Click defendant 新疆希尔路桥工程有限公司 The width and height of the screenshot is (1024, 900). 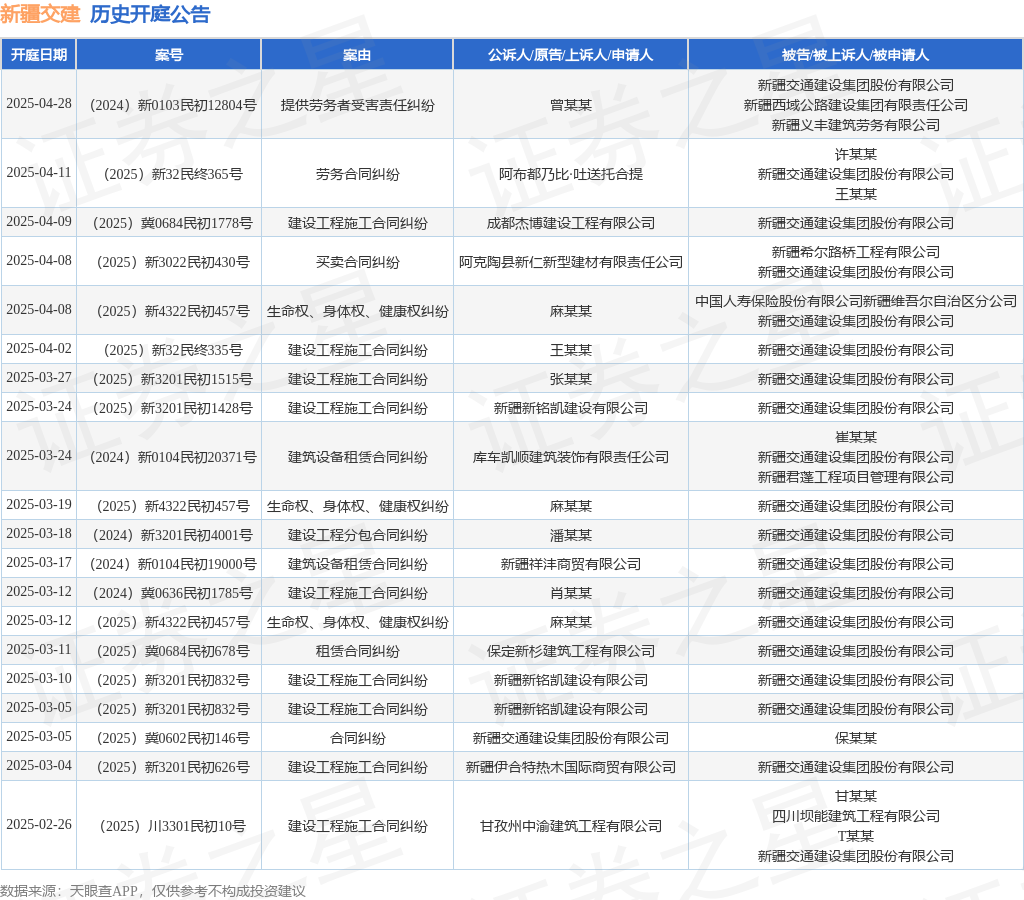[856, 252]
